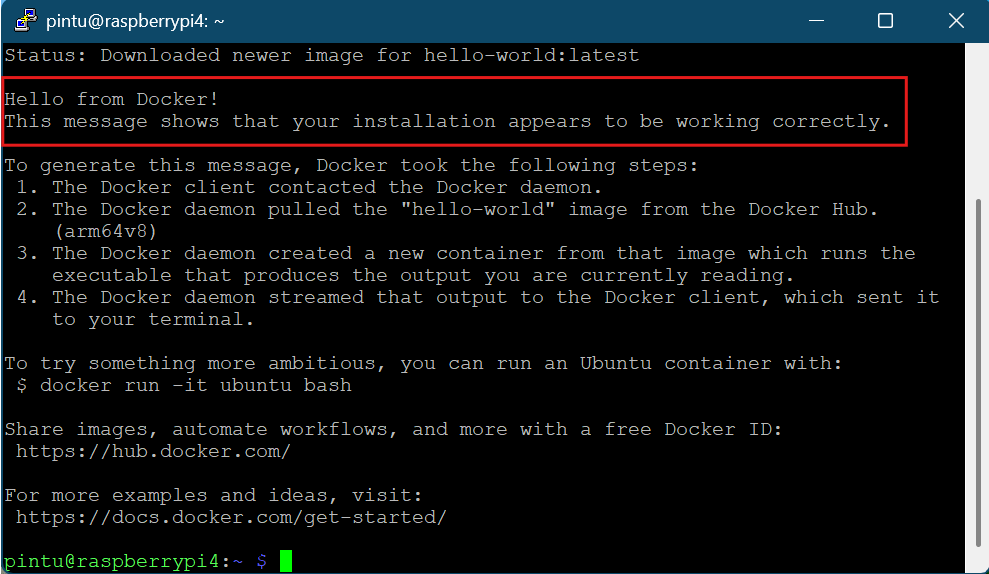Screen dimensions: 989x574
Task: Click the line "Share images, automate workflows..."
Action: pos(393,430)
